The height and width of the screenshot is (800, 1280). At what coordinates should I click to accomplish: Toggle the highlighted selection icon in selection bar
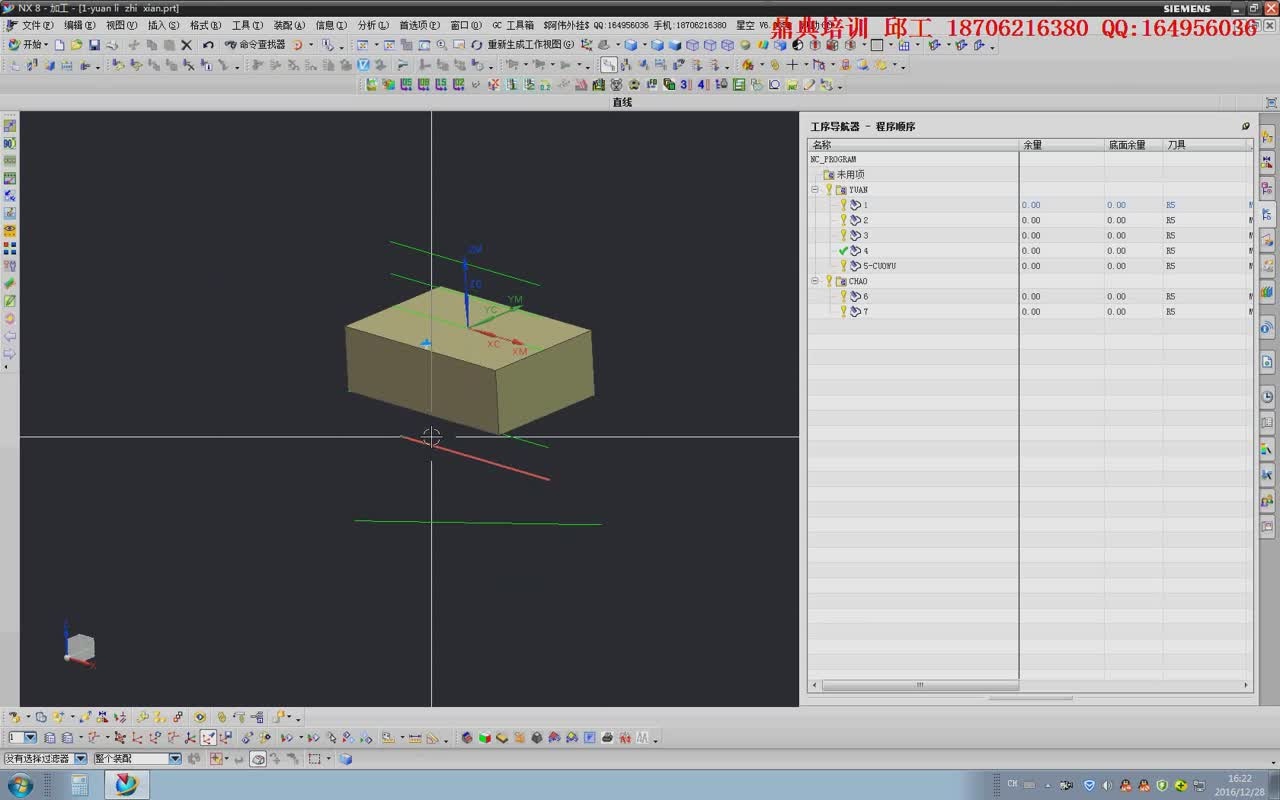click(258, 759)
